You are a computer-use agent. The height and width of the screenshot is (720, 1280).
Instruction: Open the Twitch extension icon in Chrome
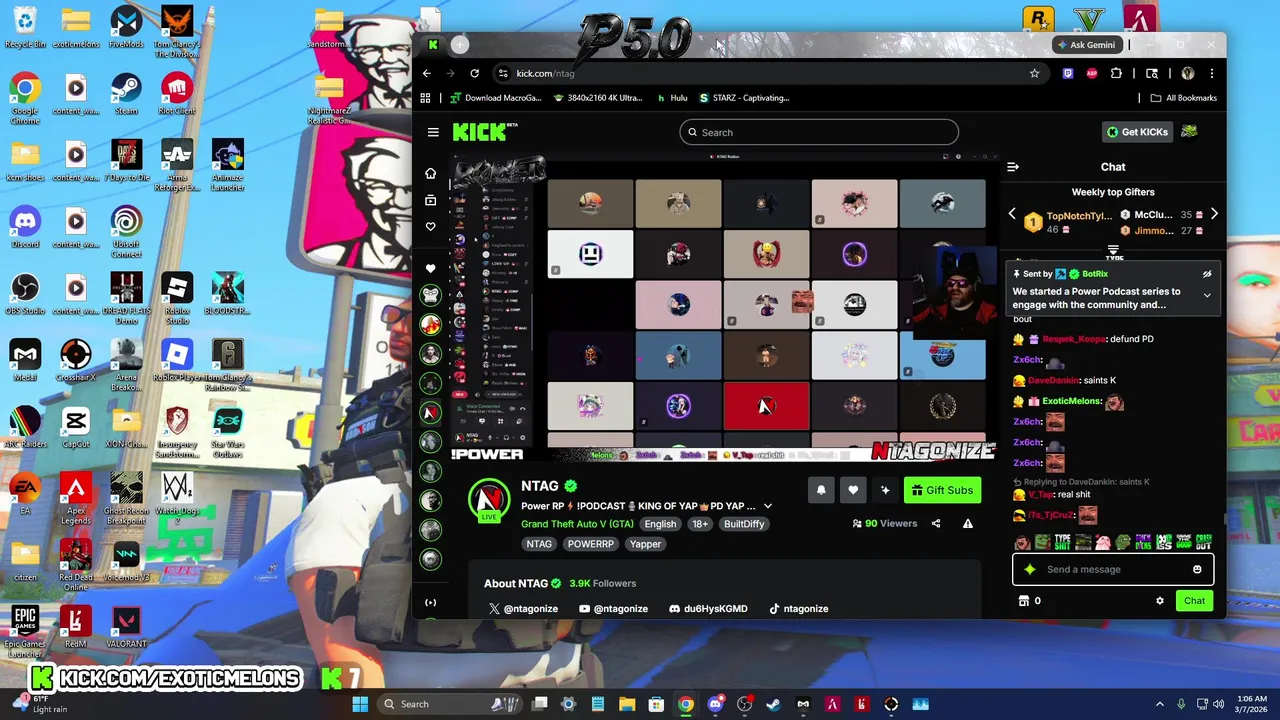click(1068, 73)
